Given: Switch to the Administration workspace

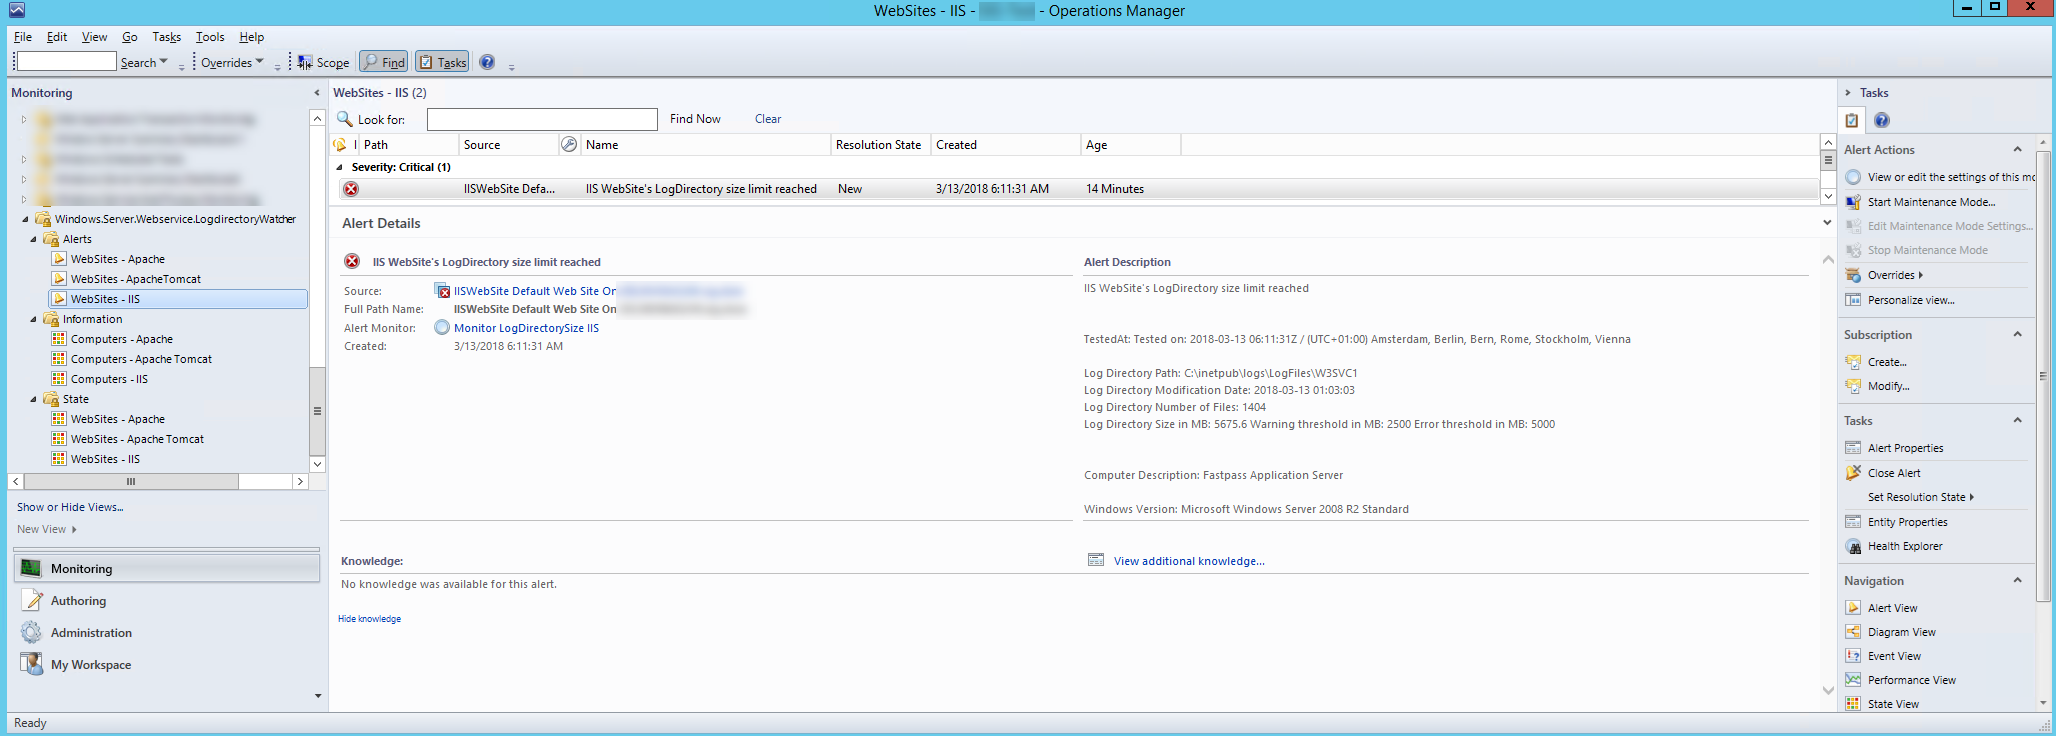Looking at the screenshot, I should tap(91, 633).
